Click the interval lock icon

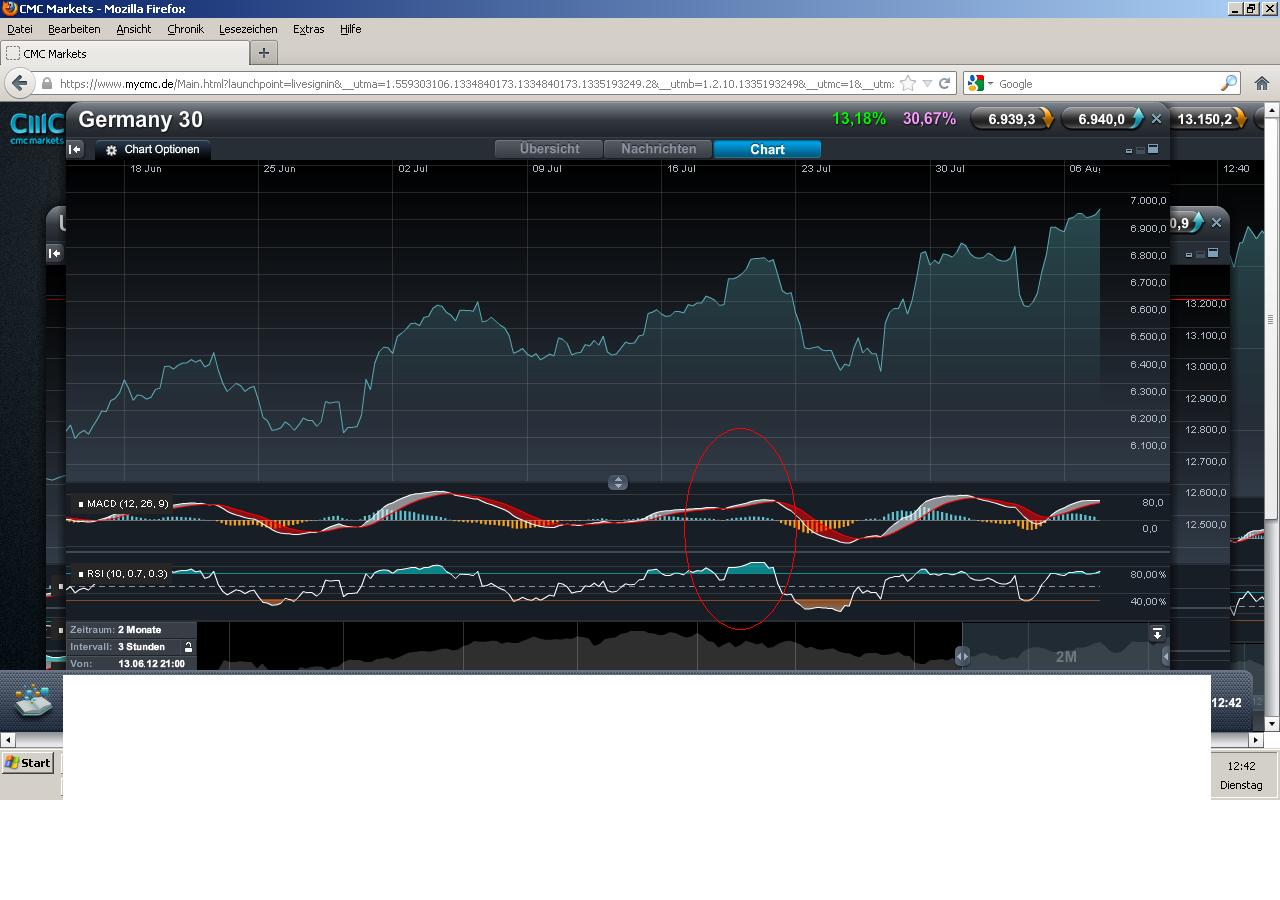tap(188, 647)
